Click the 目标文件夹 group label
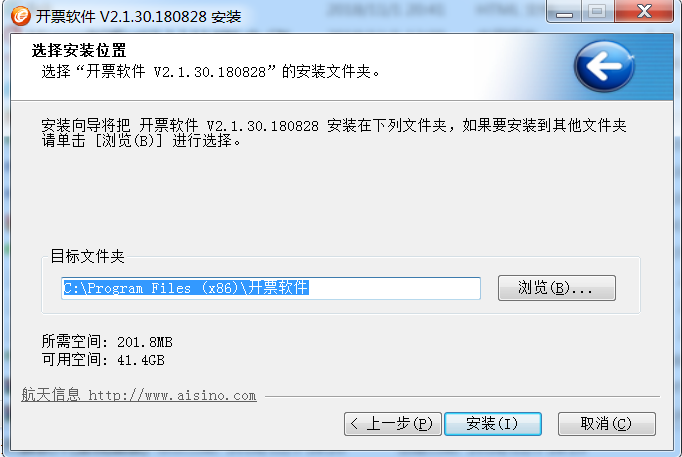 click(87, 256)
